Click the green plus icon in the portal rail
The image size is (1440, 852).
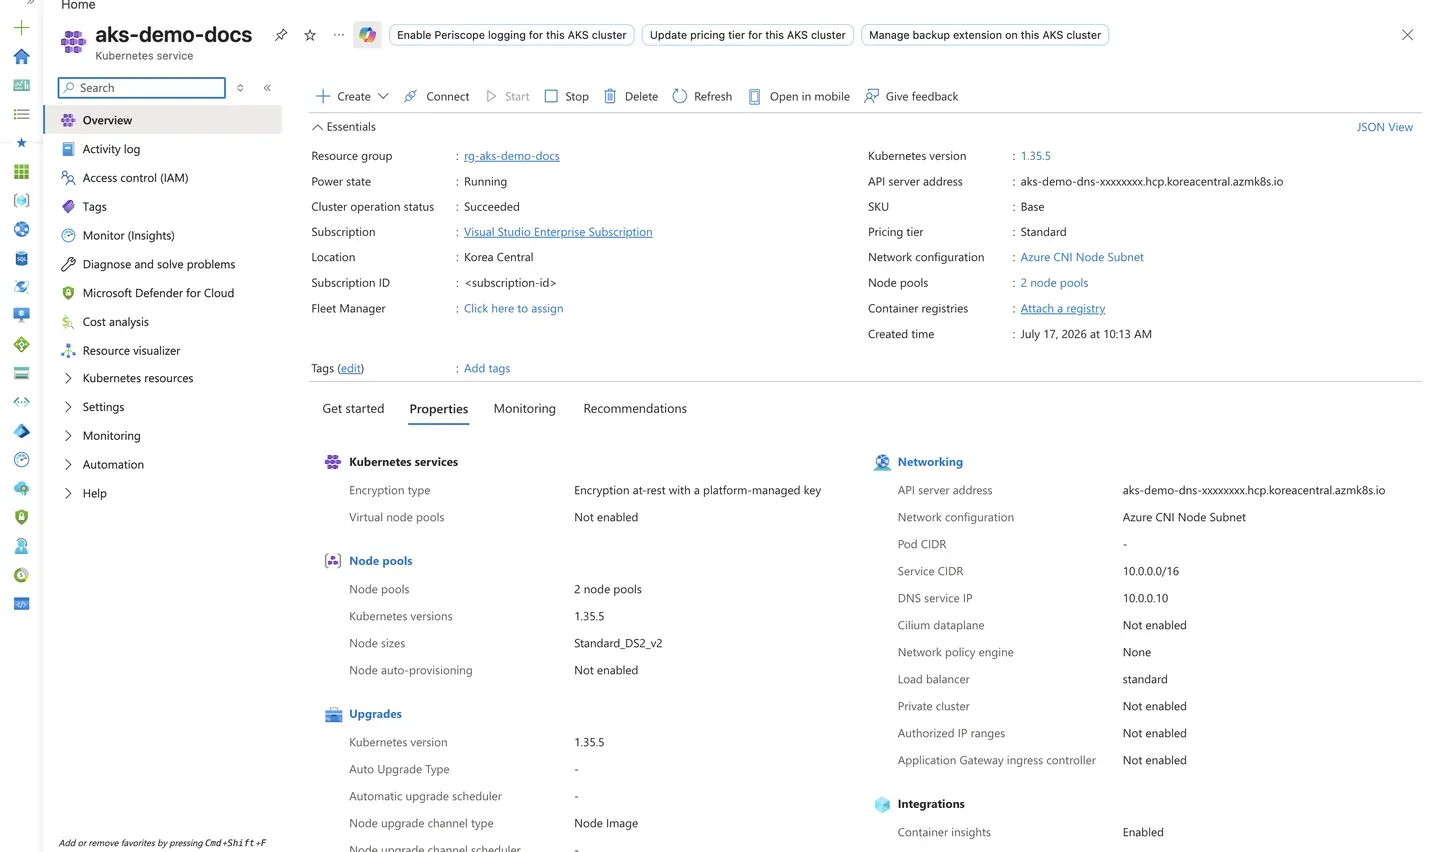click(21, 28)
